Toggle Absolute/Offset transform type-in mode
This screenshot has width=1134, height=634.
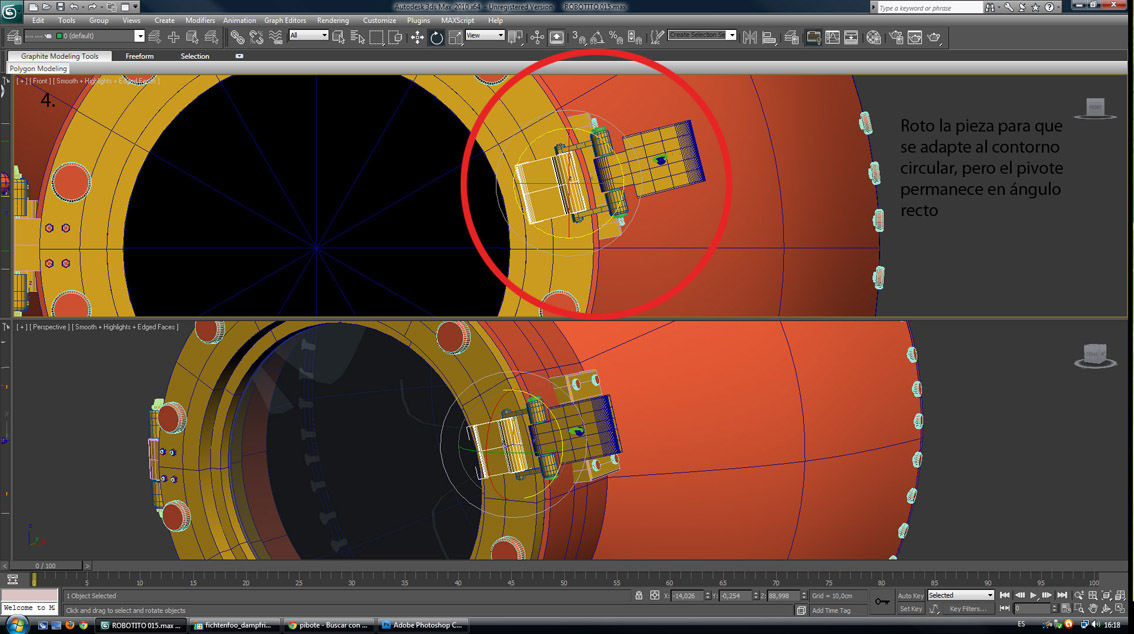click(655, 595)
